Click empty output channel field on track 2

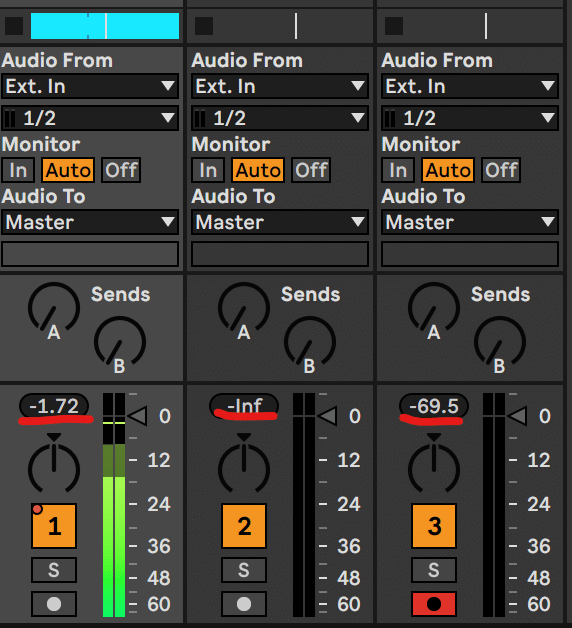(x=280, y=254)
